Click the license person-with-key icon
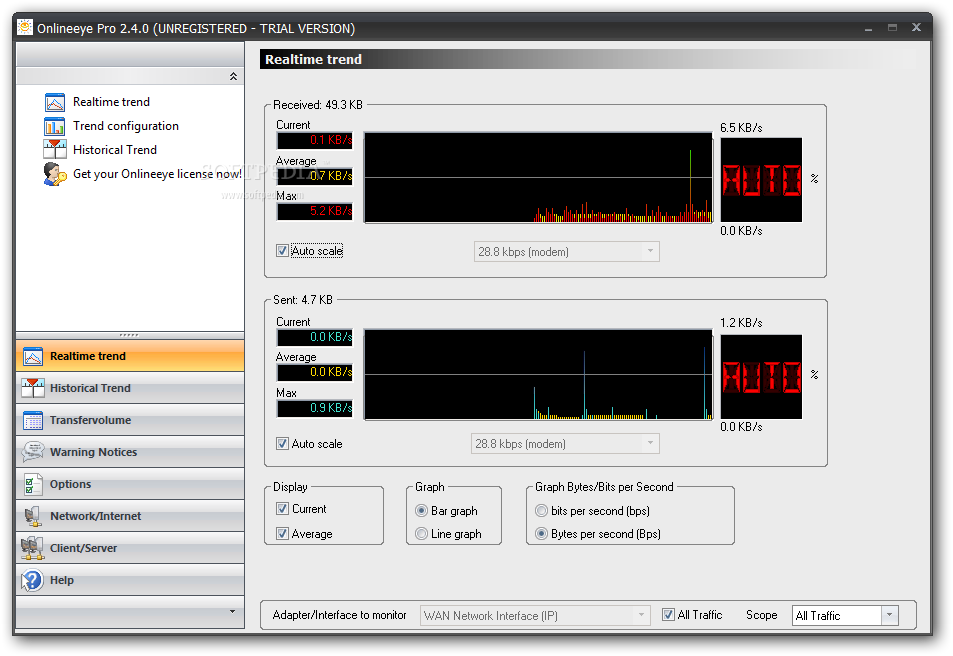 (55, 174)
